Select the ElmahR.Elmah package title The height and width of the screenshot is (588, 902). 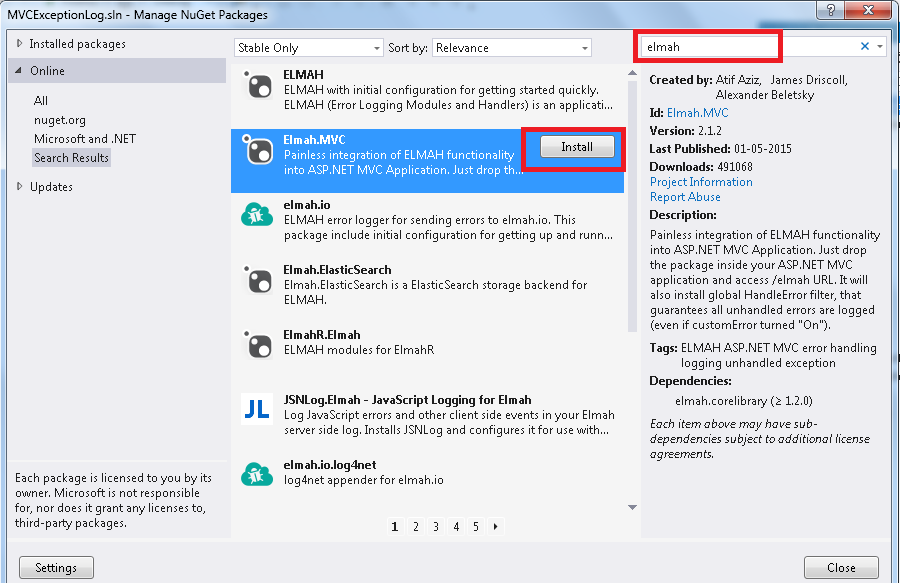(x=322, y=335)
